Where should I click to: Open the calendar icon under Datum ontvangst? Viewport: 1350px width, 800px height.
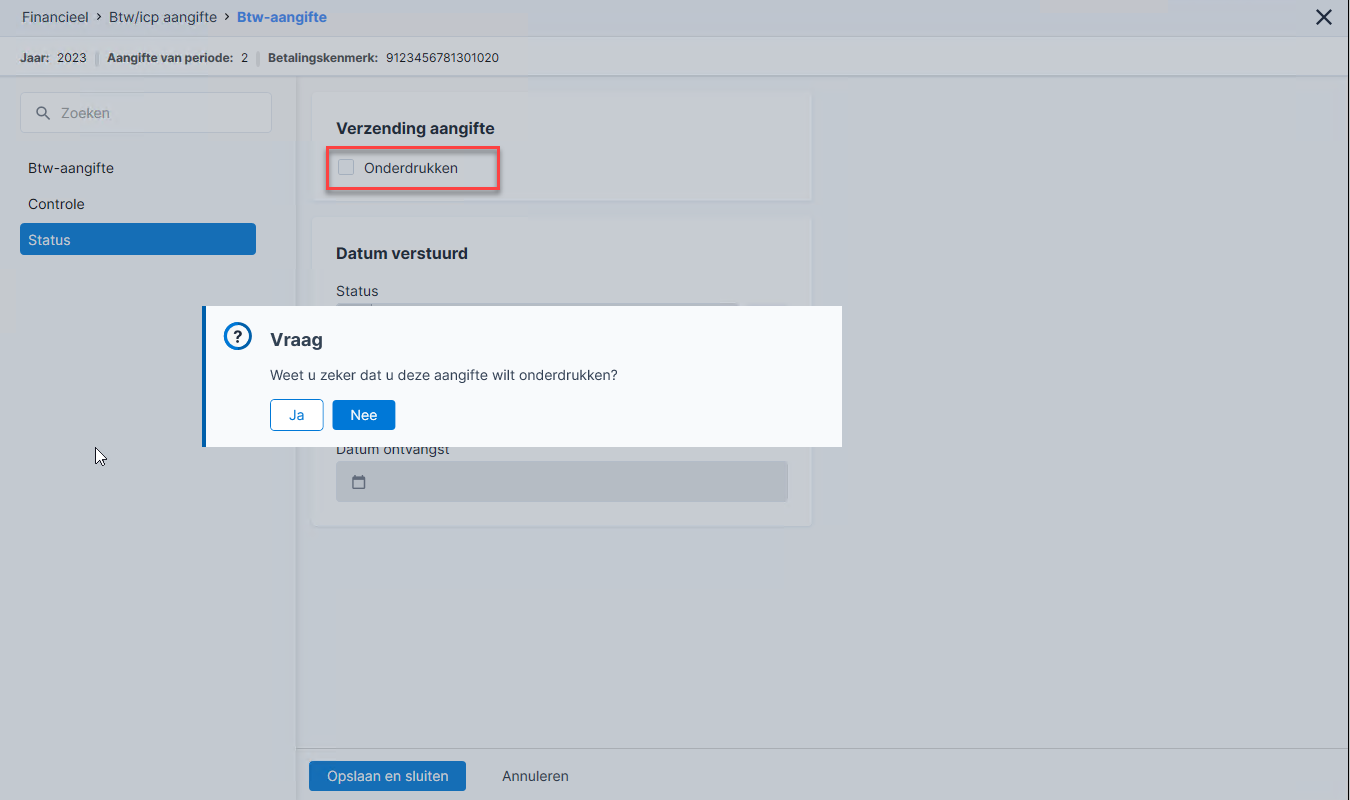pyautogui.click(x=359, y=482)
